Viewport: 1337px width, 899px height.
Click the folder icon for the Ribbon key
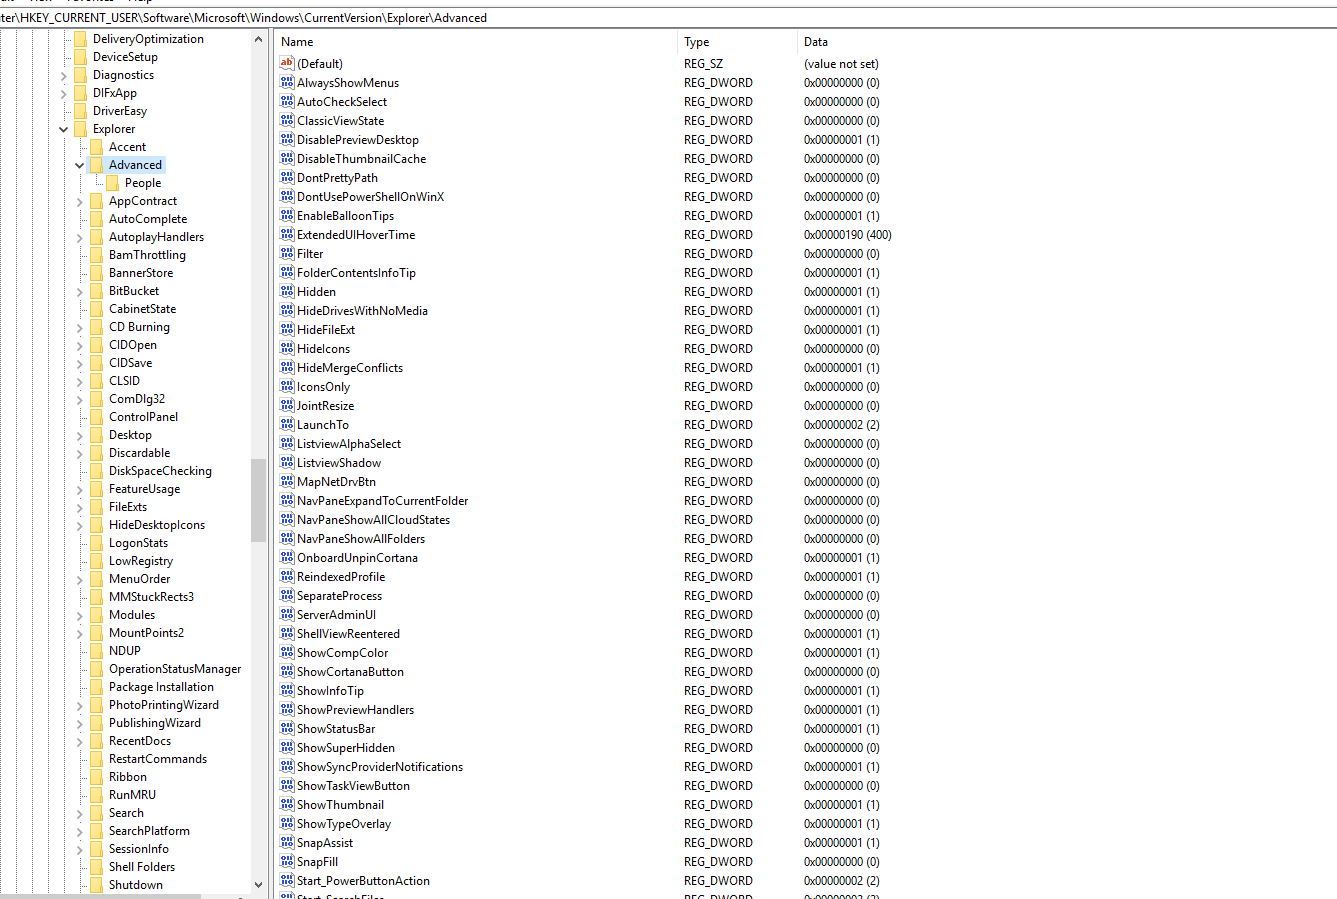pos(96,777)
